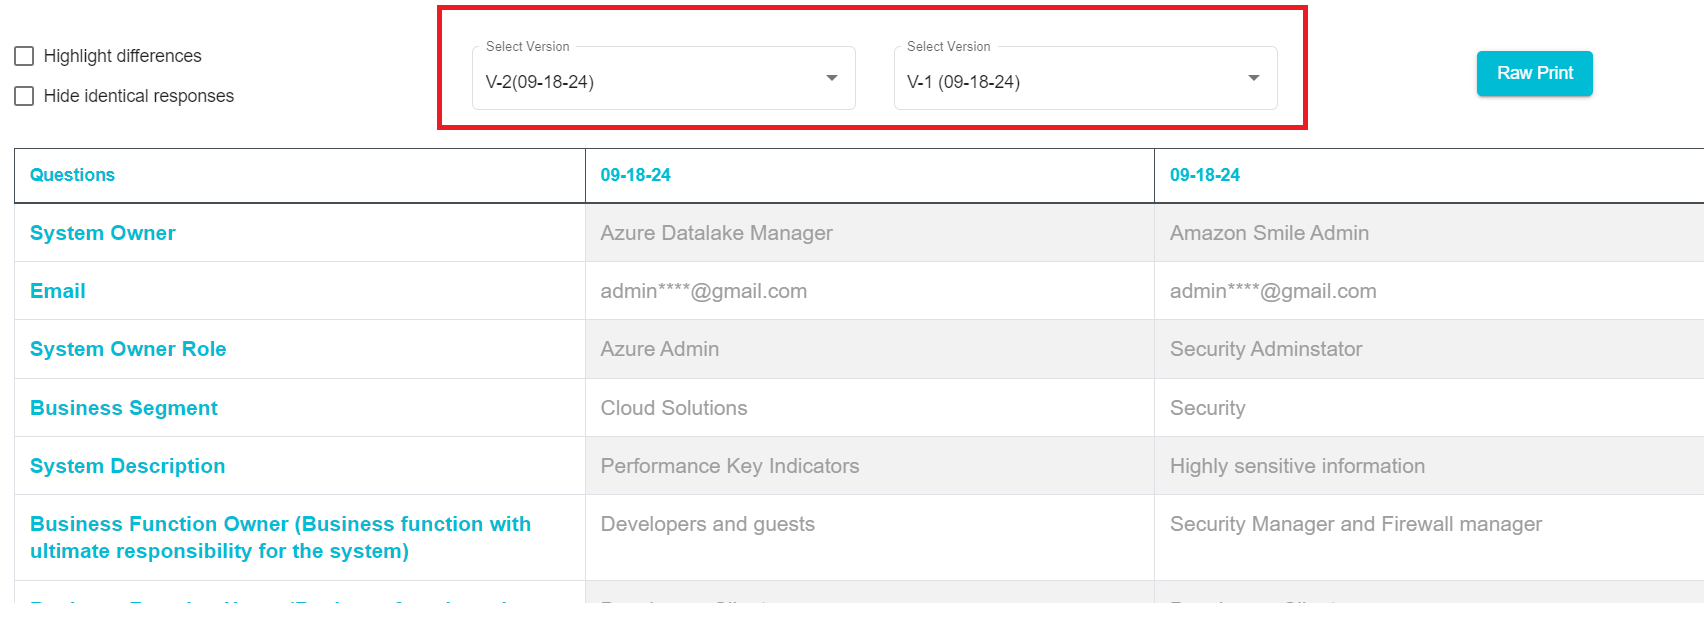Tick the Hide identical responses checkbox
Screen dimensions: 1704x623
tap(25, 96)
